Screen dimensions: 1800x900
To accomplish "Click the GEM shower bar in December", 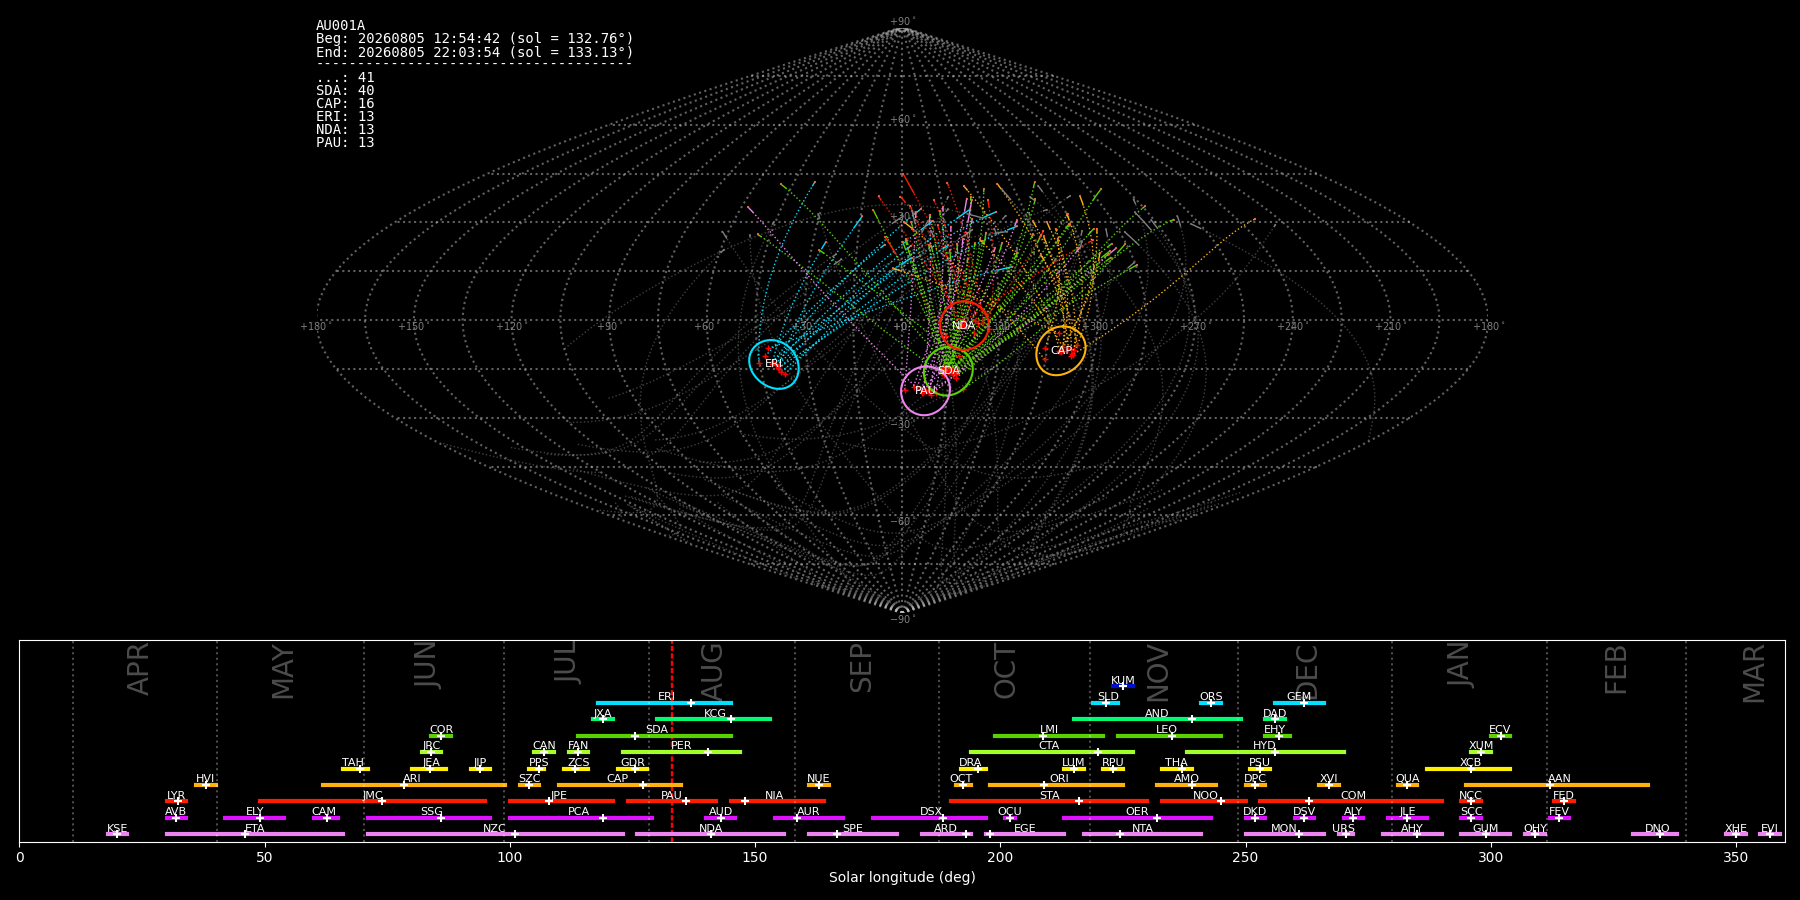I will tap(1299, 703).
